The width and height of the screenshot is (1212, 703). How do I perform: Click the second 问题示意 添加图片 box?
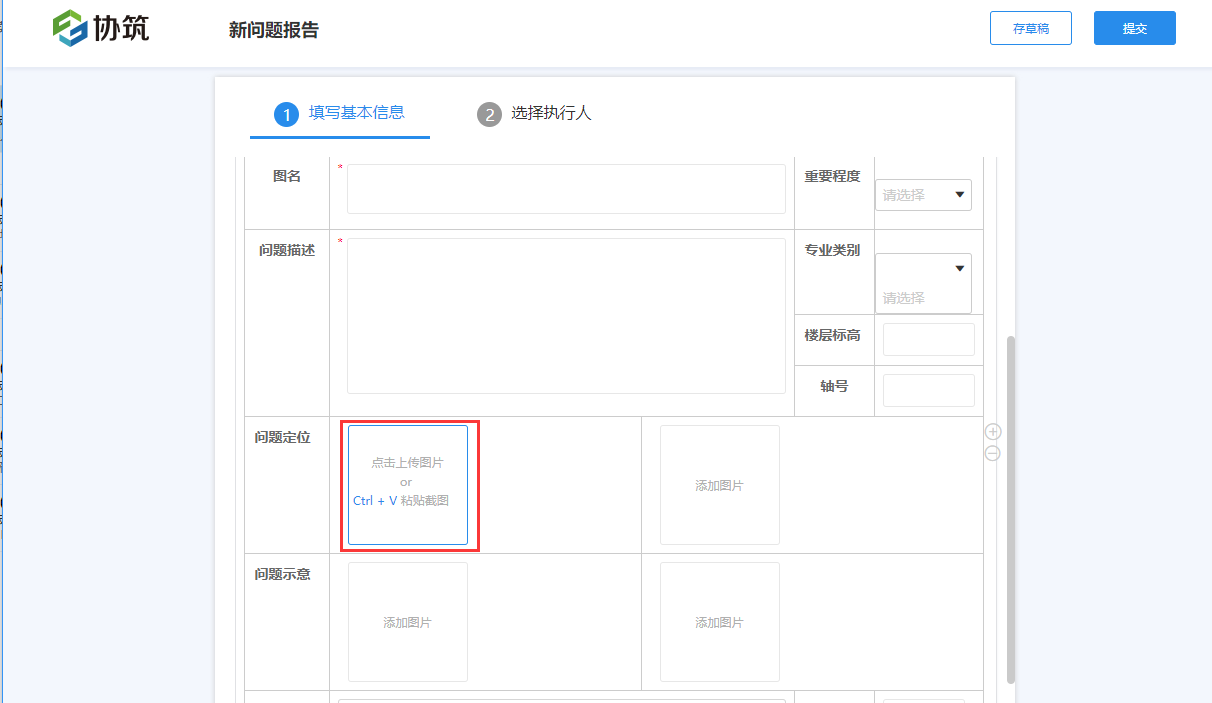coord(719,621)
